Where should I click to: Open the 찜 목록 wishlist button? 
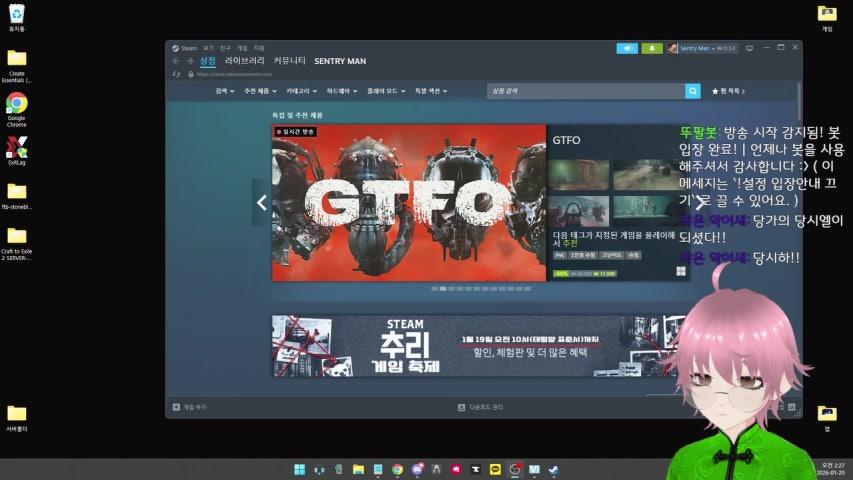click(x=728, y=91)
